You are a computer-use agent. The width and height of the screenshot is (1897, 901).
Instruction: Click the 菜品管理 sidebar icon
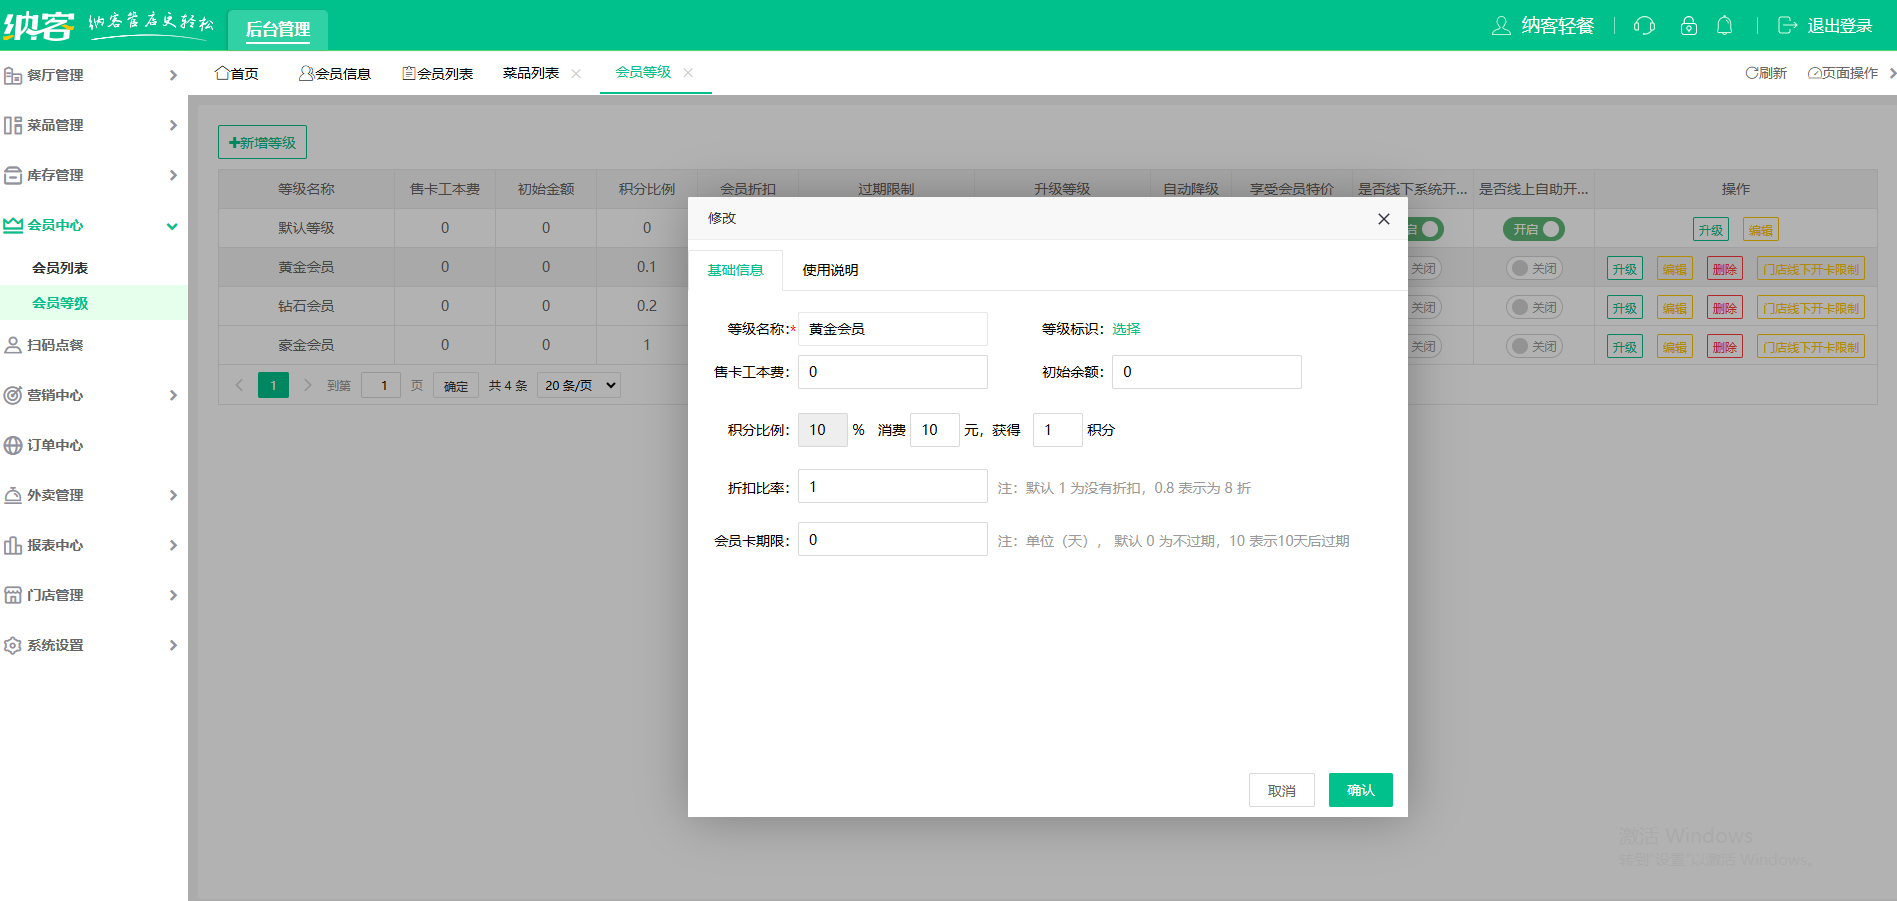(x=13, y=125)
